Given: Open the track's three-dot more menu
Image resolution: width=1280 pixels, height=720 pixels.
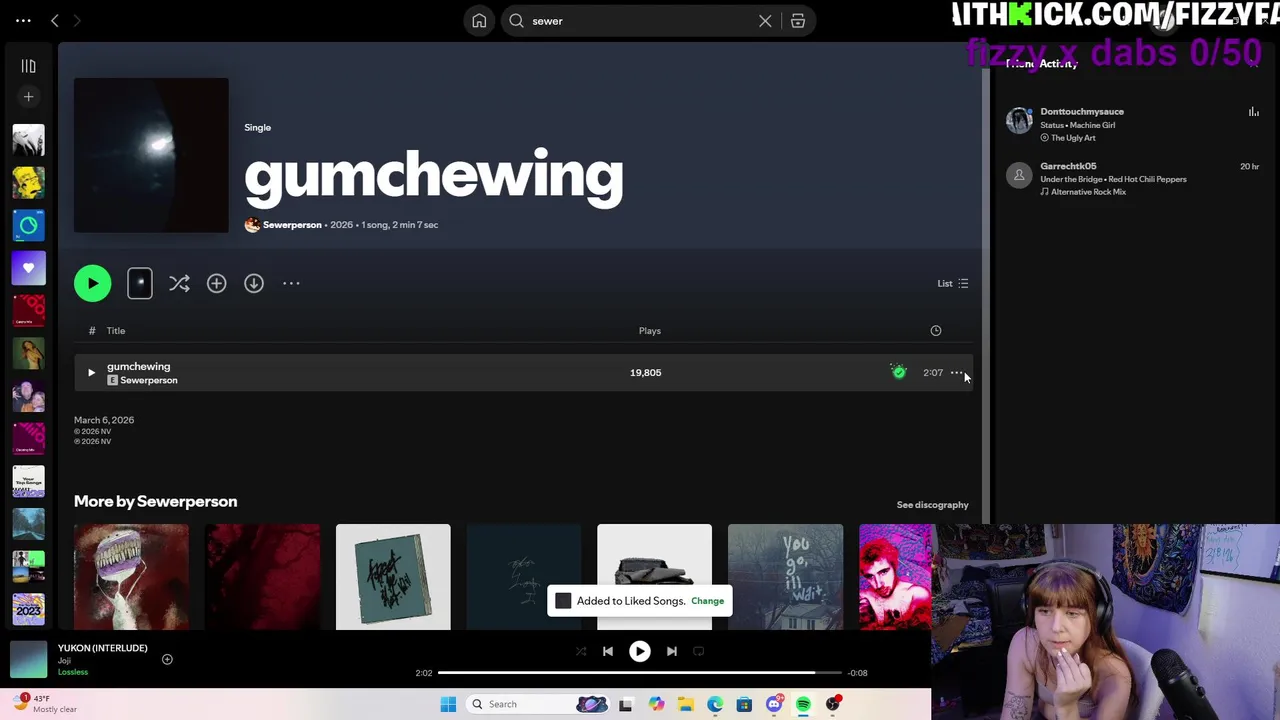Looking at the screenshot, I should (x=957, y=372).
